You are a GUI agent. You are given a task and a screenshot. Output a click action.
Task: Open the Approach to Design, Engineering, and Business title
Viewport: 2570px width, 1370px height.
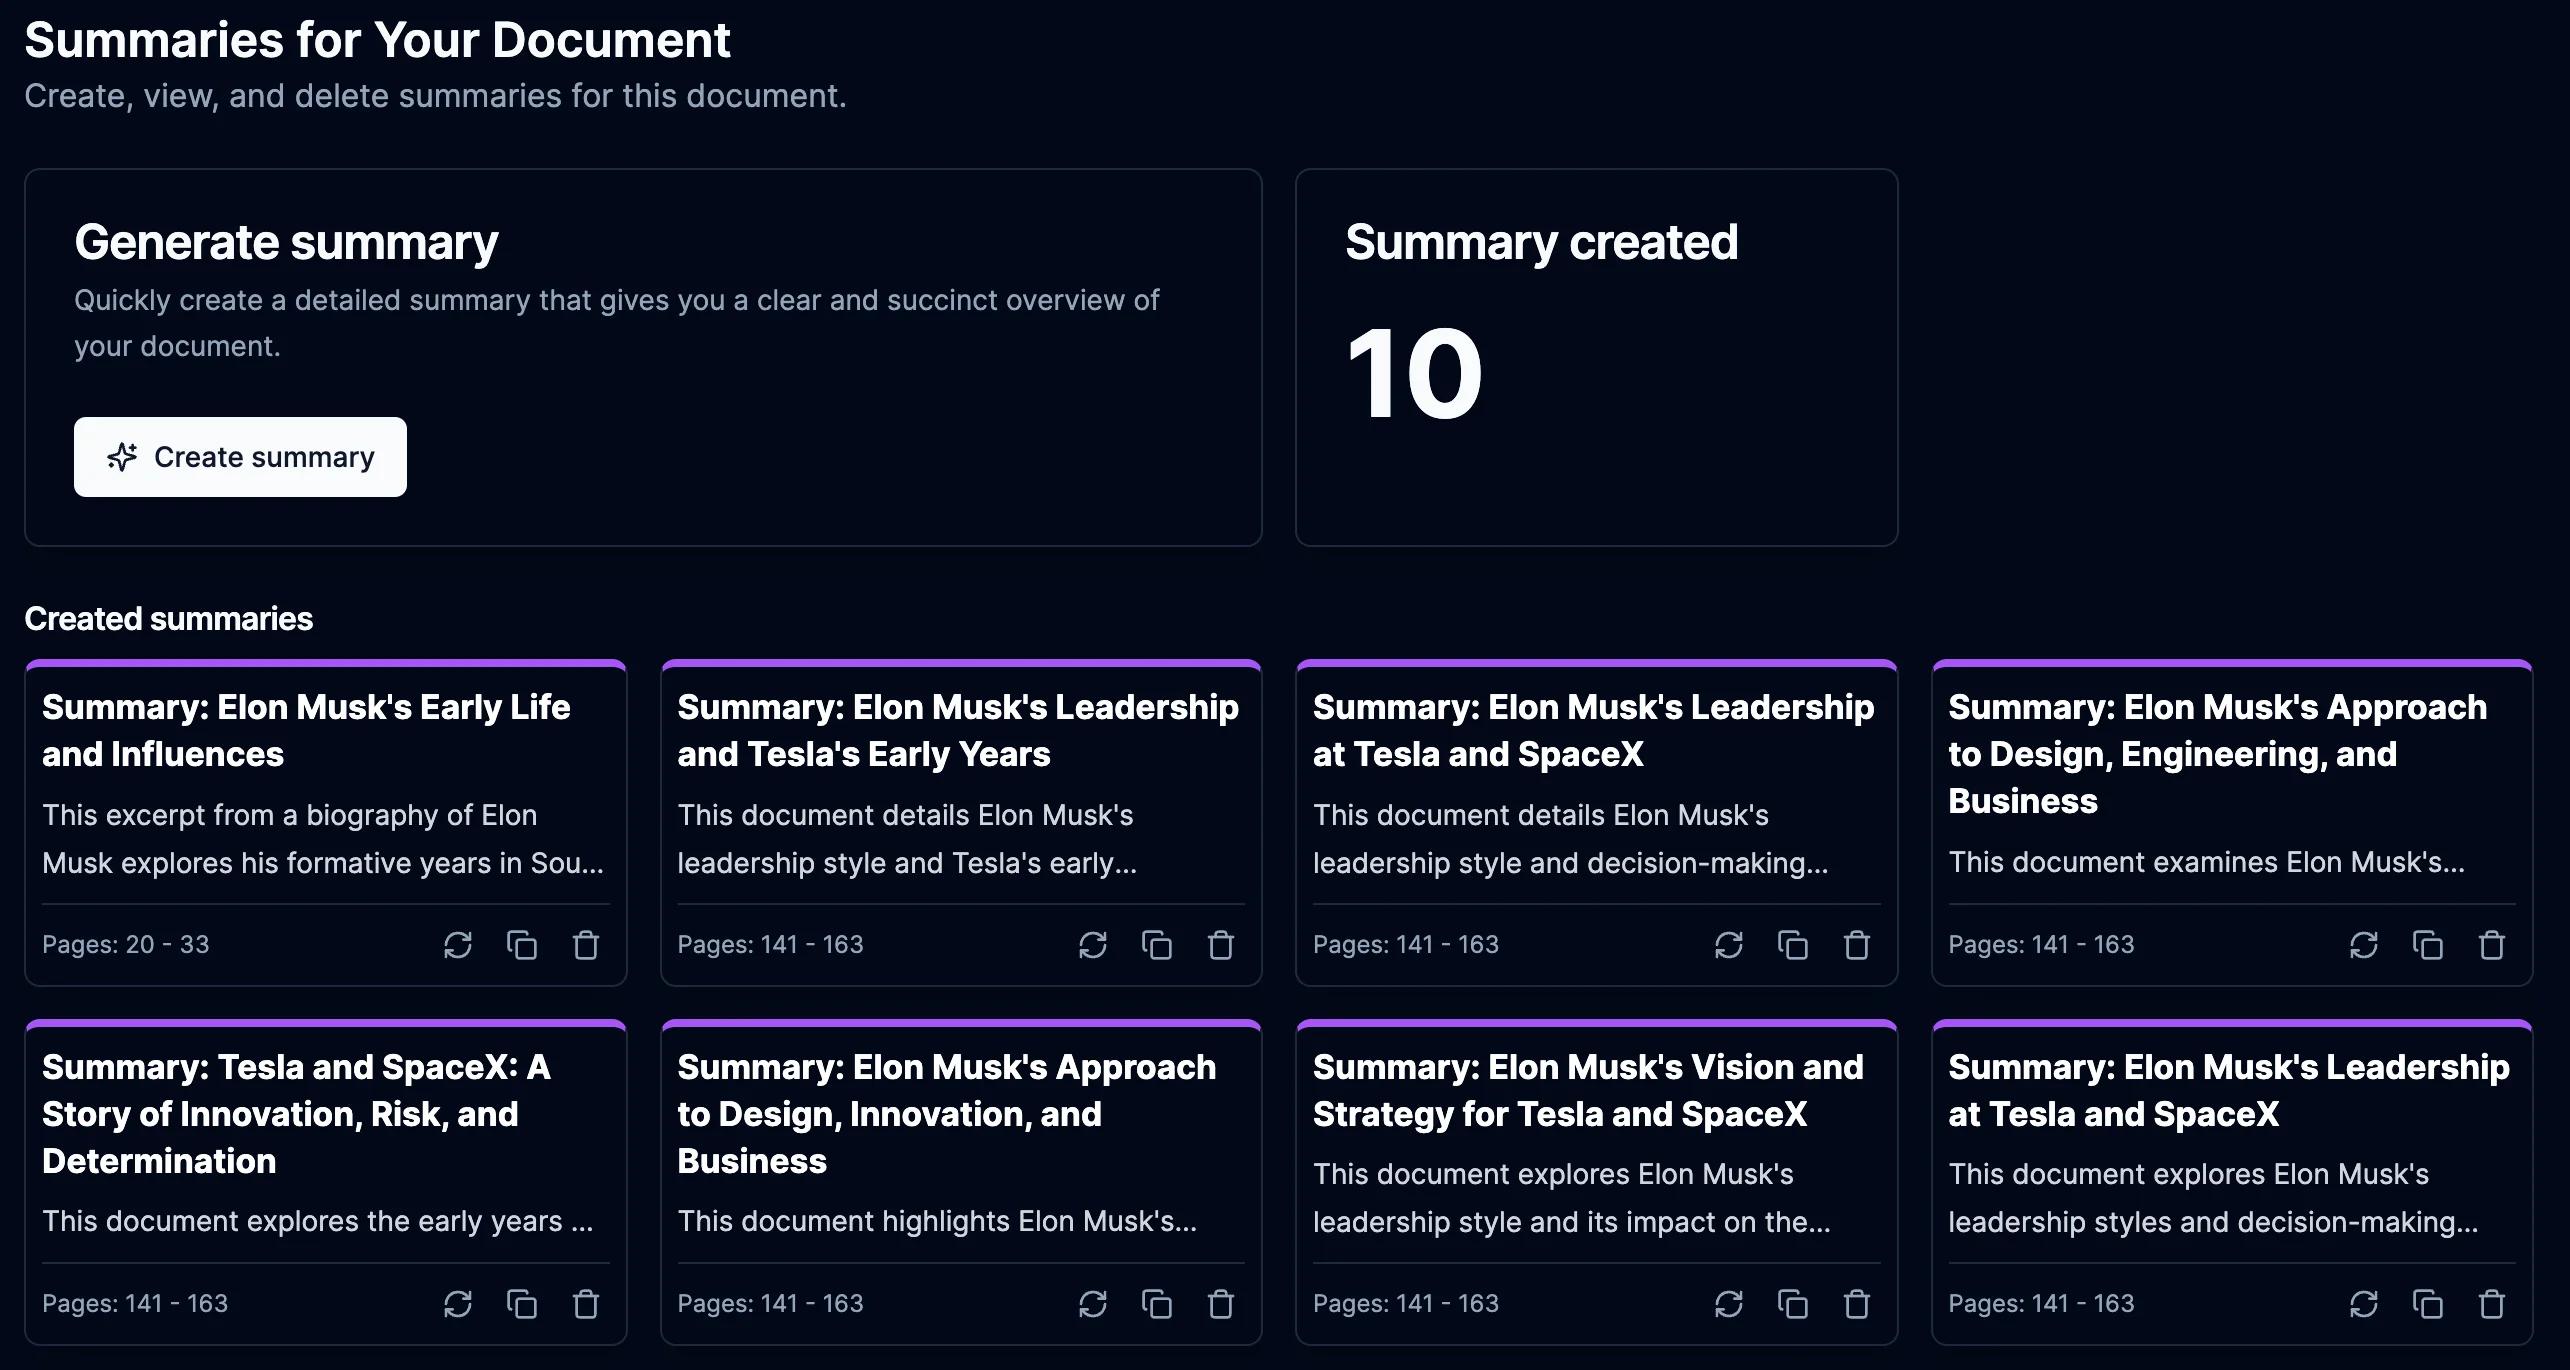click(x=2217, y=754)
